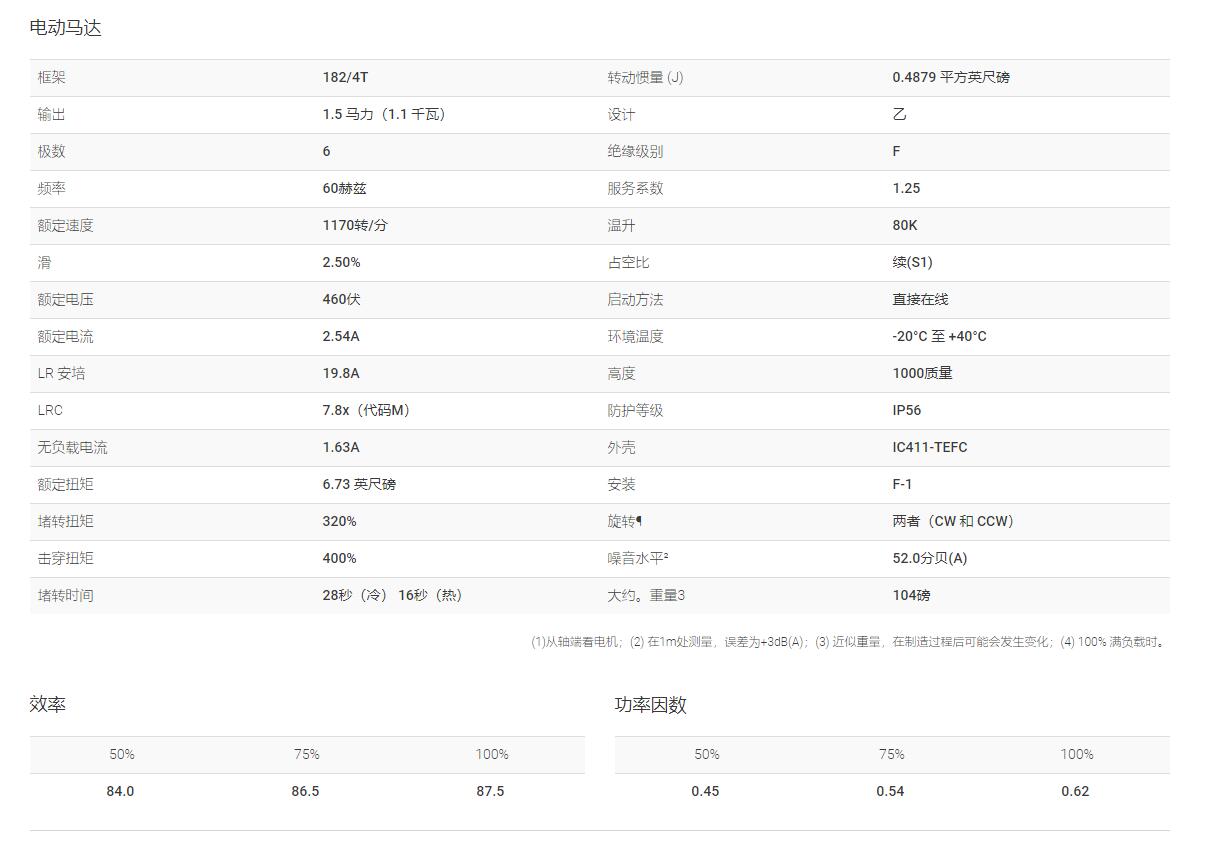Screen dimensions: 1216x846
Task: Click the frequency value 60赫兹
Action: pyautogui.click(x=344, y=188)
